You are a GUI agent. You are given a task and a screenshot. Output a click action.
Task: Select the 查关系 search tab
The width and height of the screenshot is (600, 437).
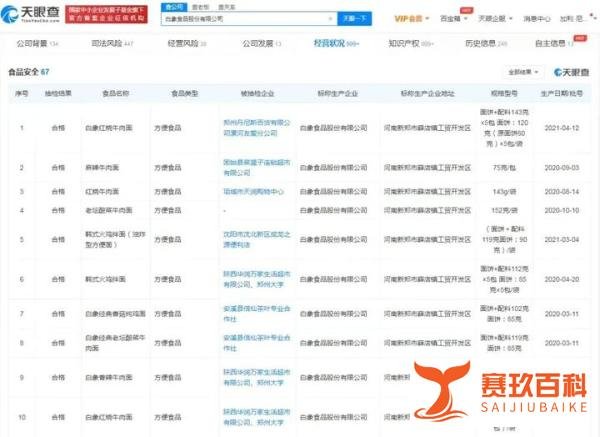(x=227, y=7)
